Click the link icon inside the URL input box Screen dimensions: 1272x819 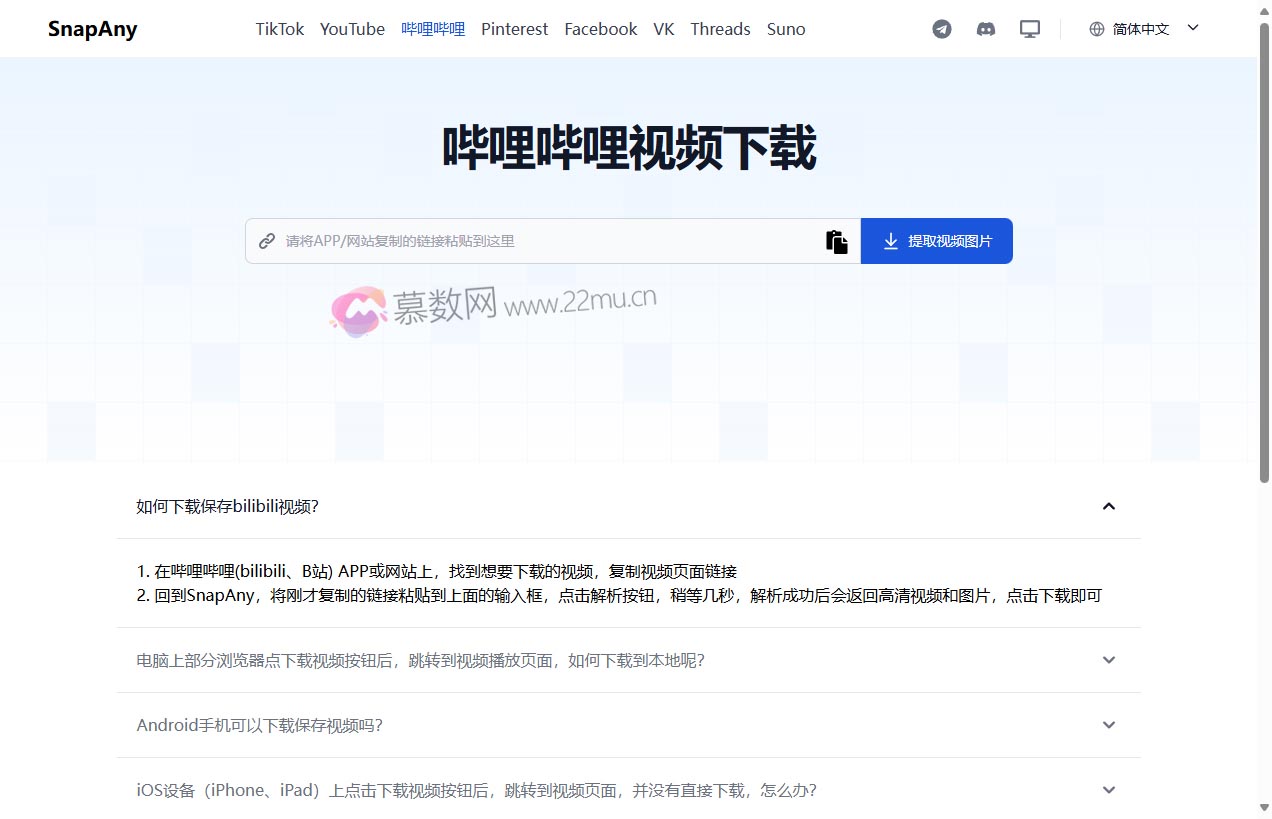coord(267,240)
